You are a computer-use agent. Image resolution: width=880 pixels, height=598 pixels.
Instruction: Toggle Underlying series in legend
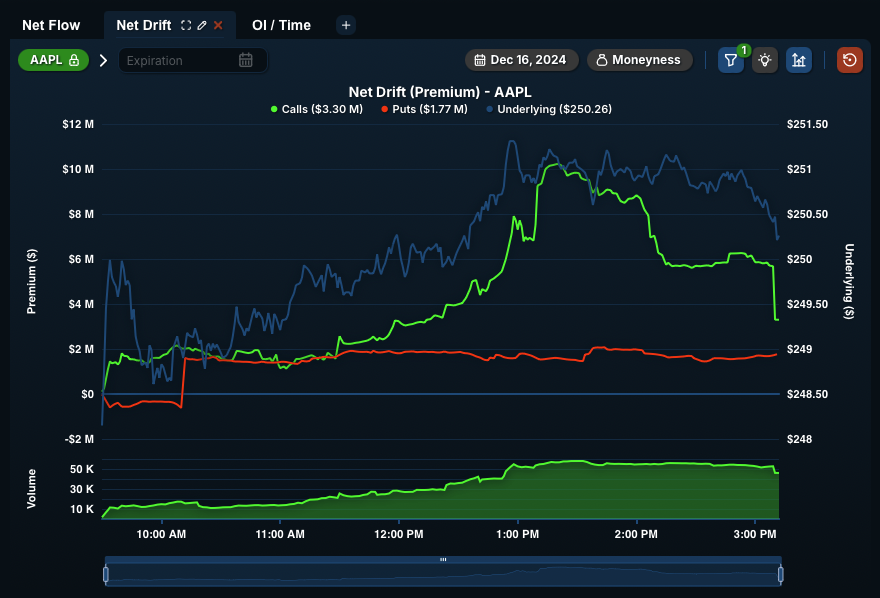[x=549, y=109]
